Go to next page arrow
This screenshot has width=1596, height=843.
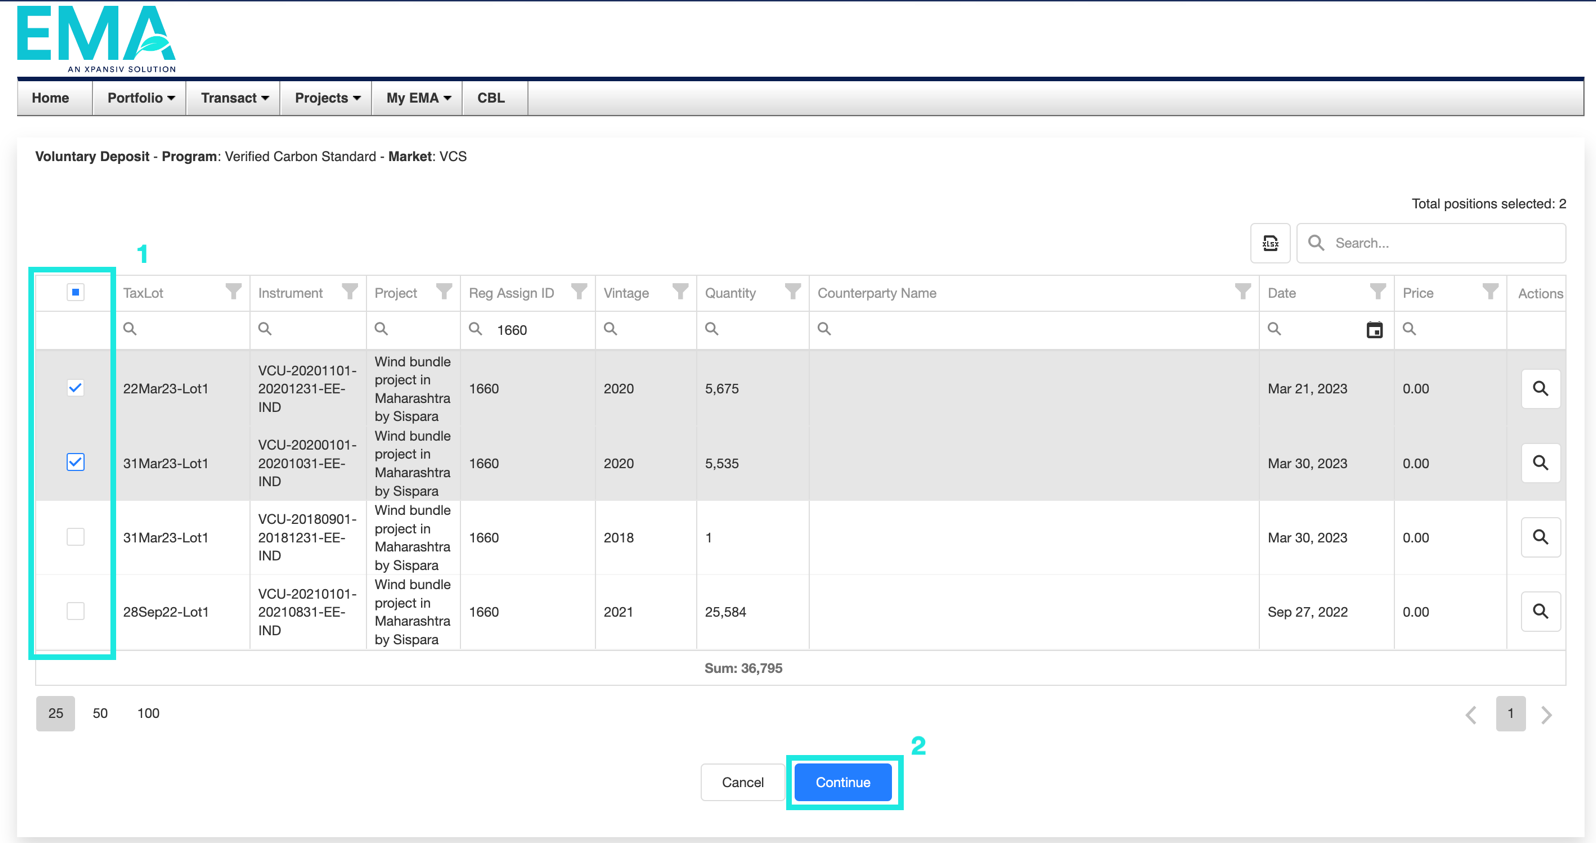pyautogui.click(x=1547, y=714)
